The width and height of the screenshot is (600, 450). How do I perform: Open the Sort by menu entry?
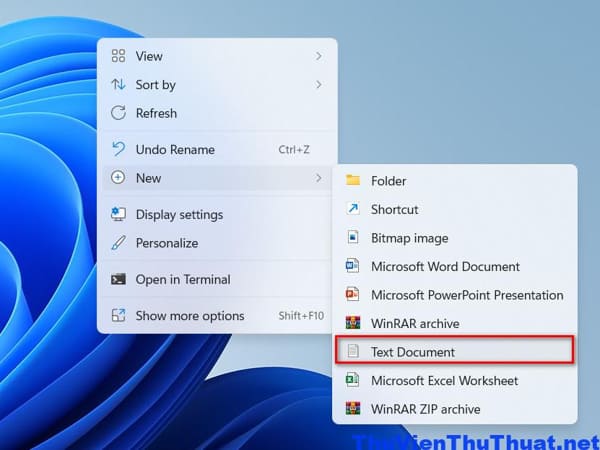click(x=217, y=85)
